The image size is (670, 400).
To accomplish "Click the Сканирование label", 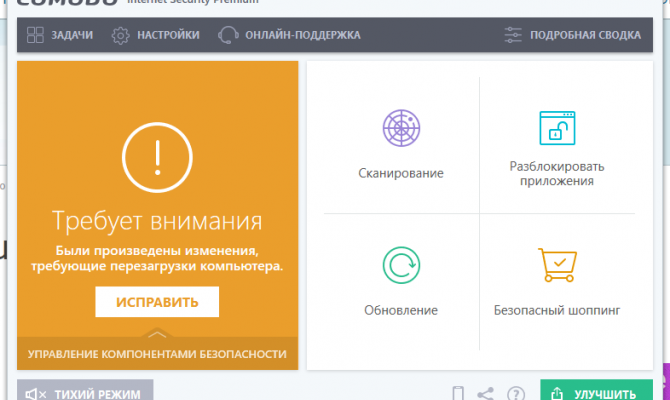I will pyautogui.click(x=401, y=173).
